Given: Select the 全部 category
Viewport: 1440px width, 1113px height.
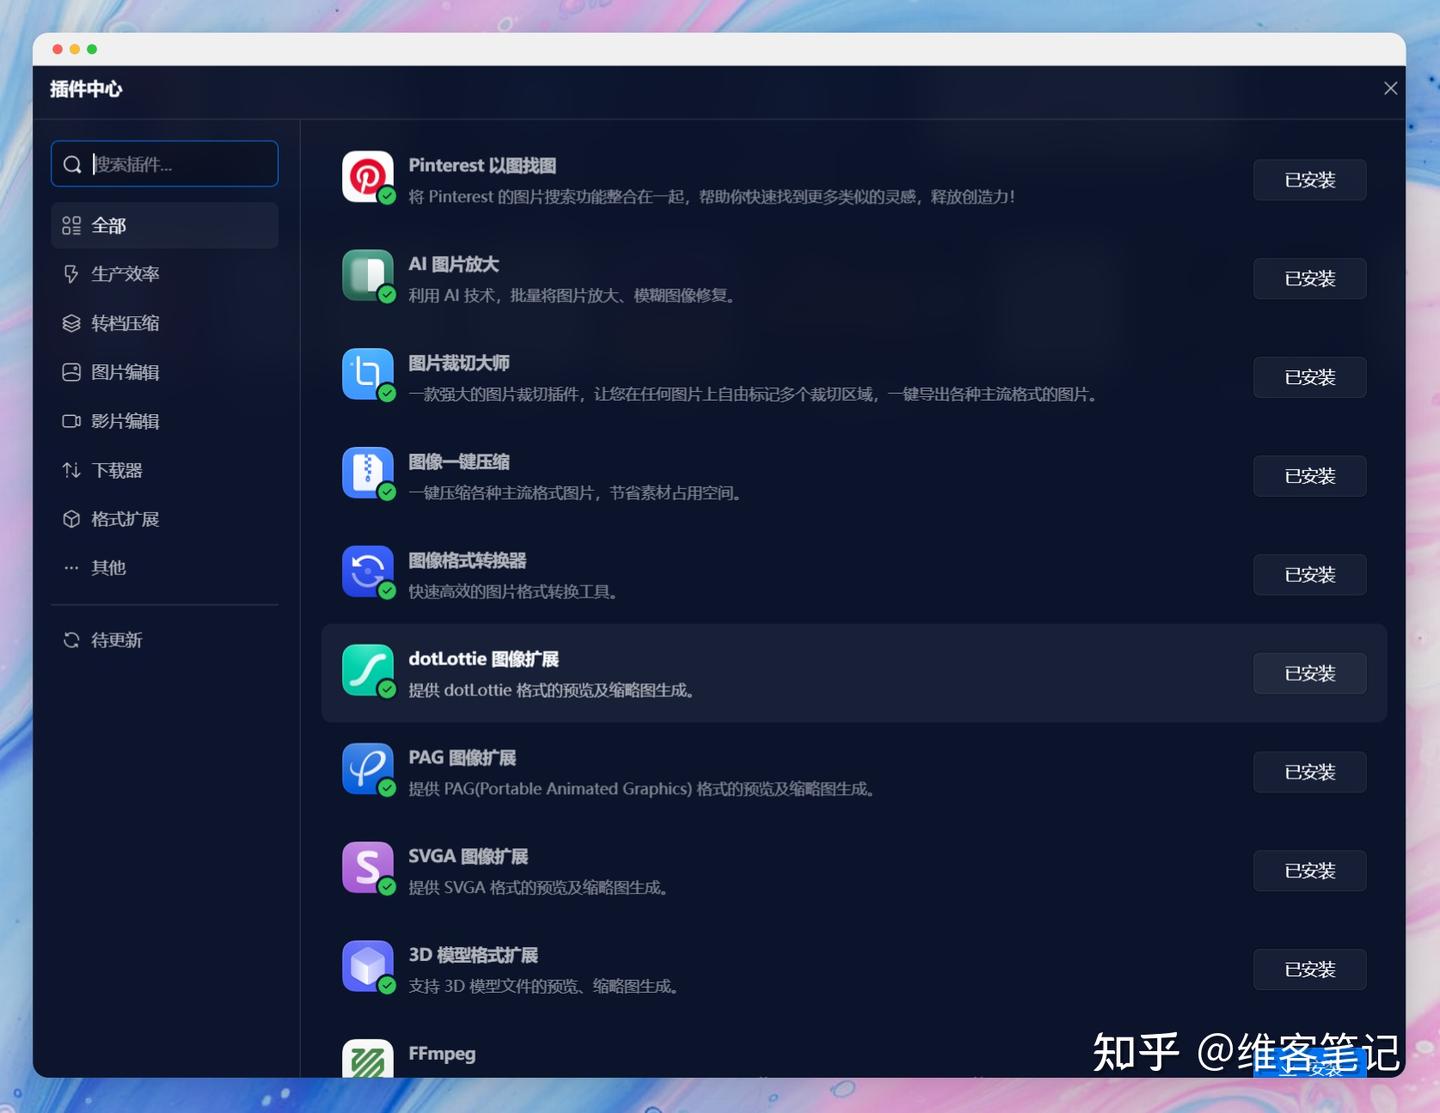Looking at the screenshot, I should pyautogui.click(x=108, y=226).
